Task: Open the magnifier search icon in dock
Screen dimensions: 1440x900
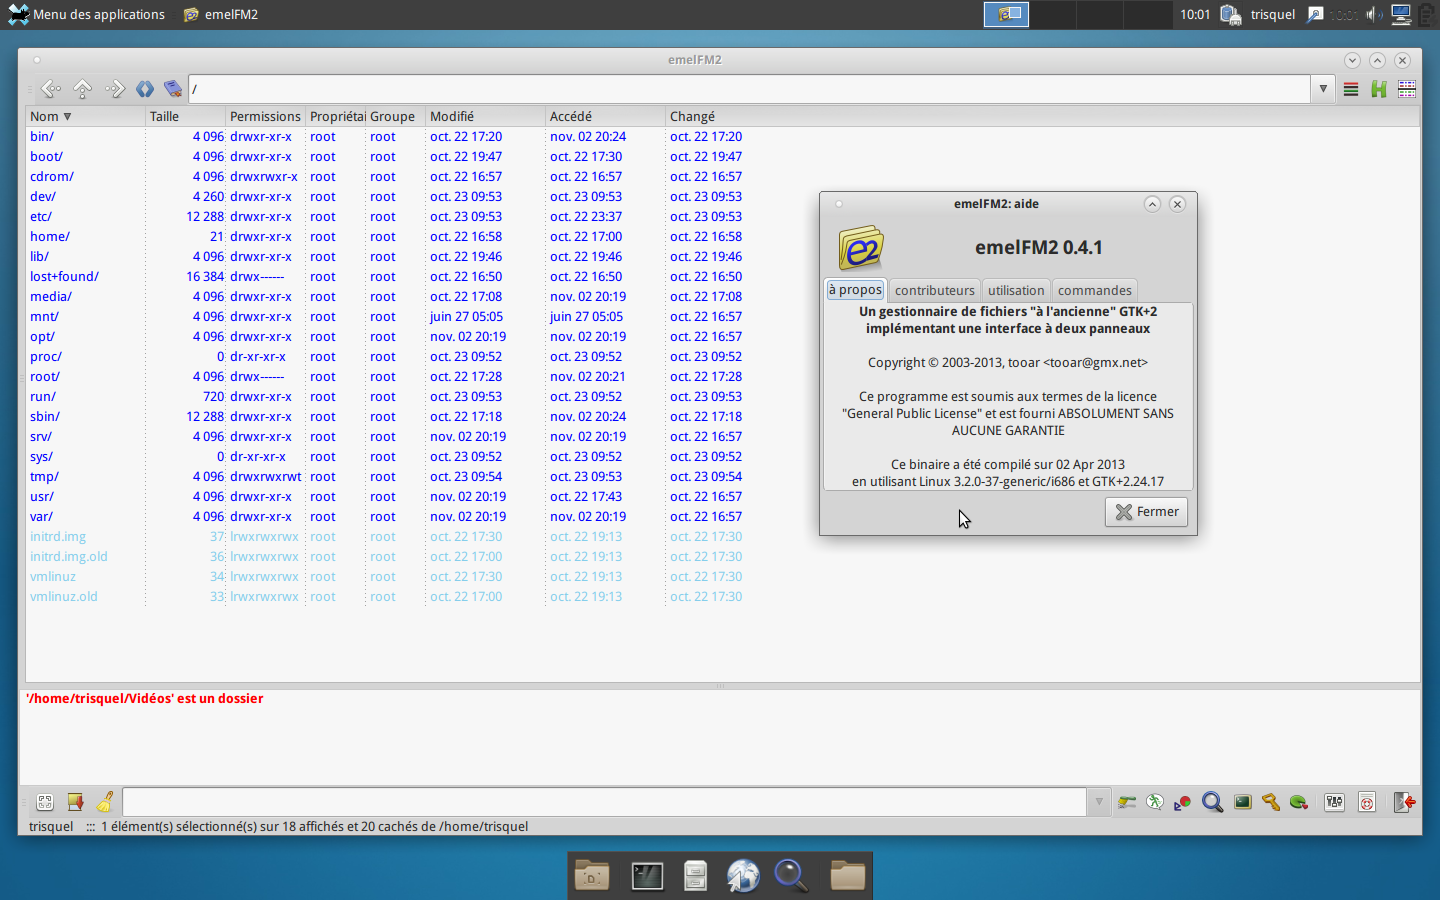Action: (791, 876)
